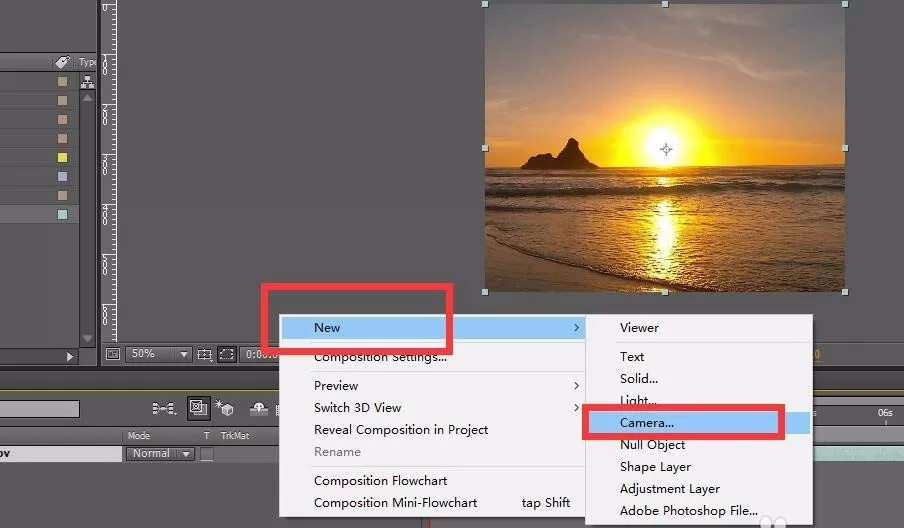This screenshot has width=904, height=528.
Task: Create a new Adjustment Layer
Action: tap(699, 489)
